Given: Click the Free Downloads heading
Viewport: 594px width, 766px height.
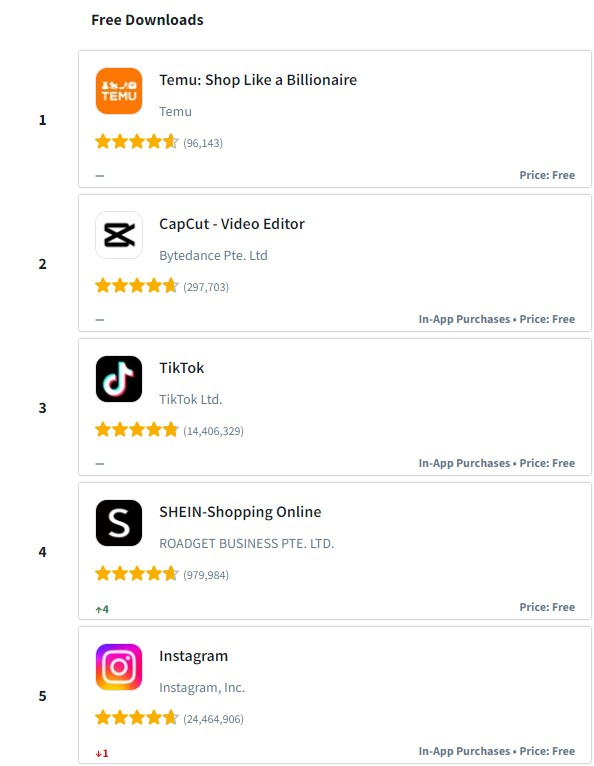Looking at the screenshot, I should click(148, 20).
